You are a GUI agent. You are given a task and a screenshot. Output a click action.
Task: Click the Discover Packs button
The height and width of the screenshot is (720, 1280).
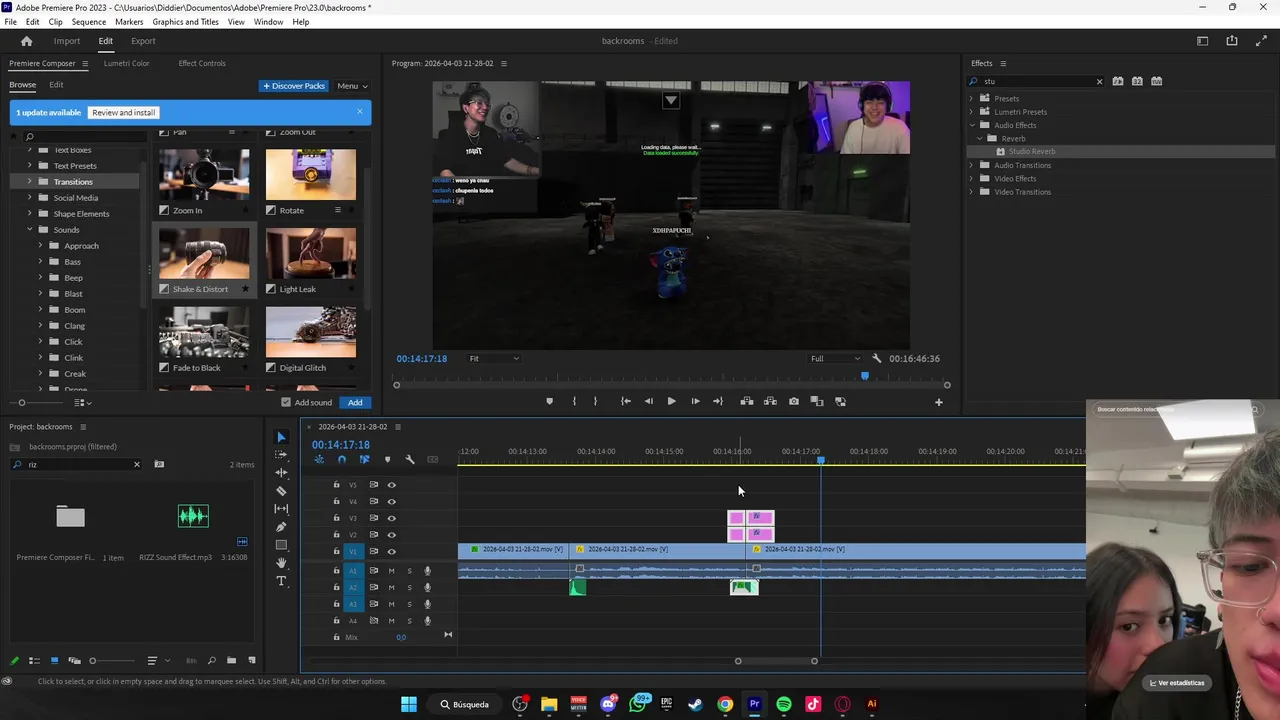[x=294, y=86]
